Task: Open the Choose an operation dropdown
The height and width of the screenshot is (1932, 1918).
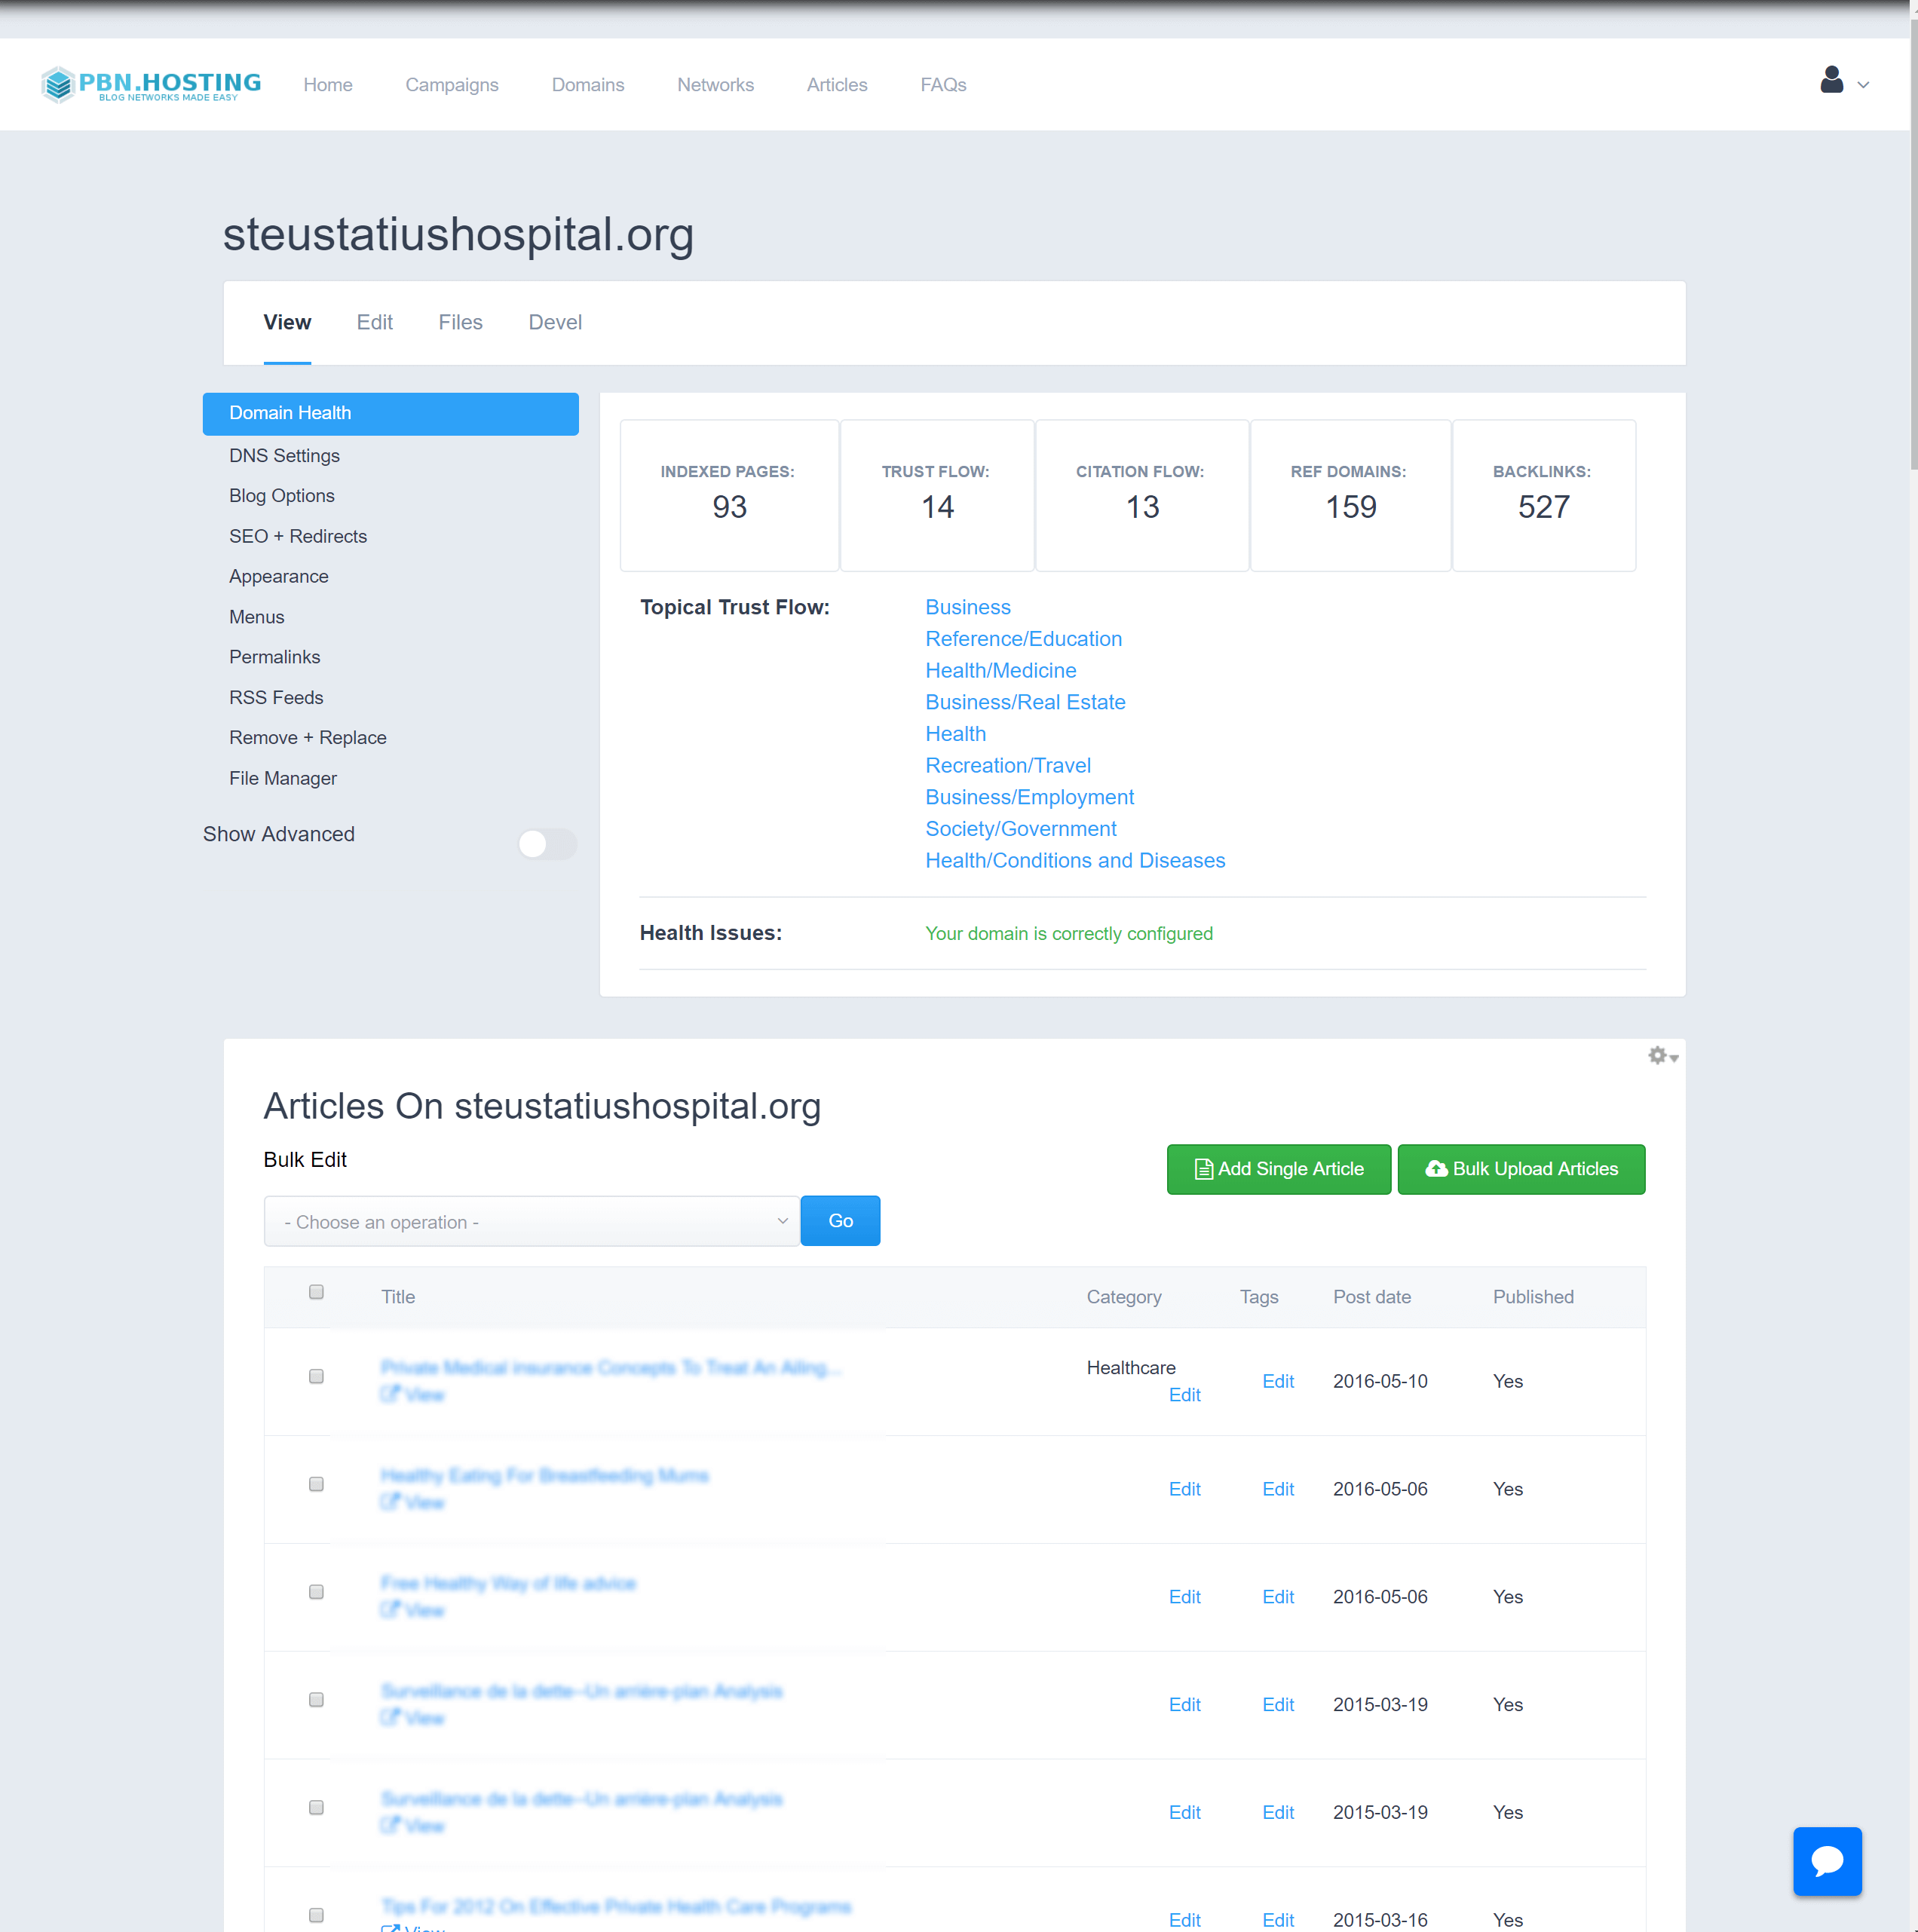Action: (532, 1222)
